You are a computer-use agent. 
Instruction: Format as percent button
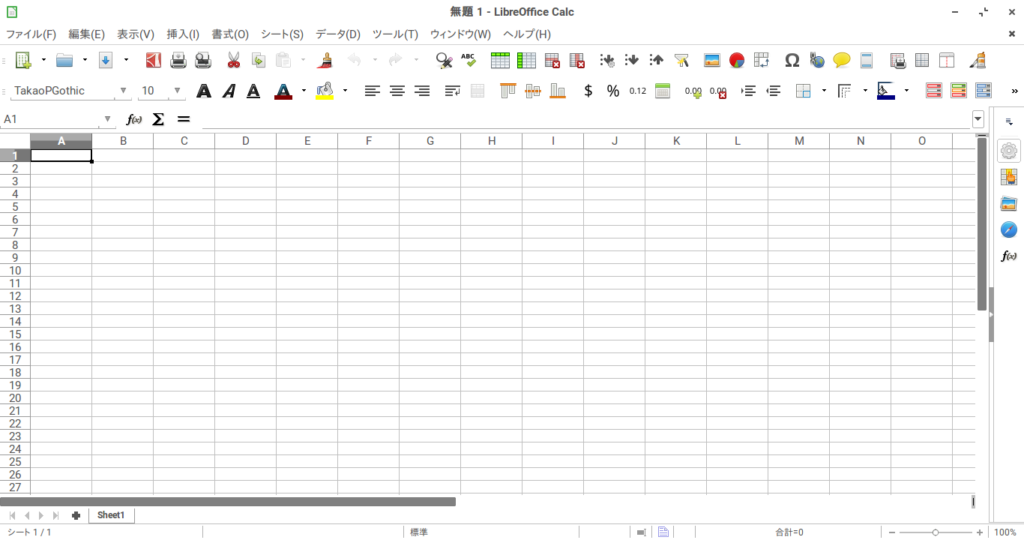pos(613,91)
